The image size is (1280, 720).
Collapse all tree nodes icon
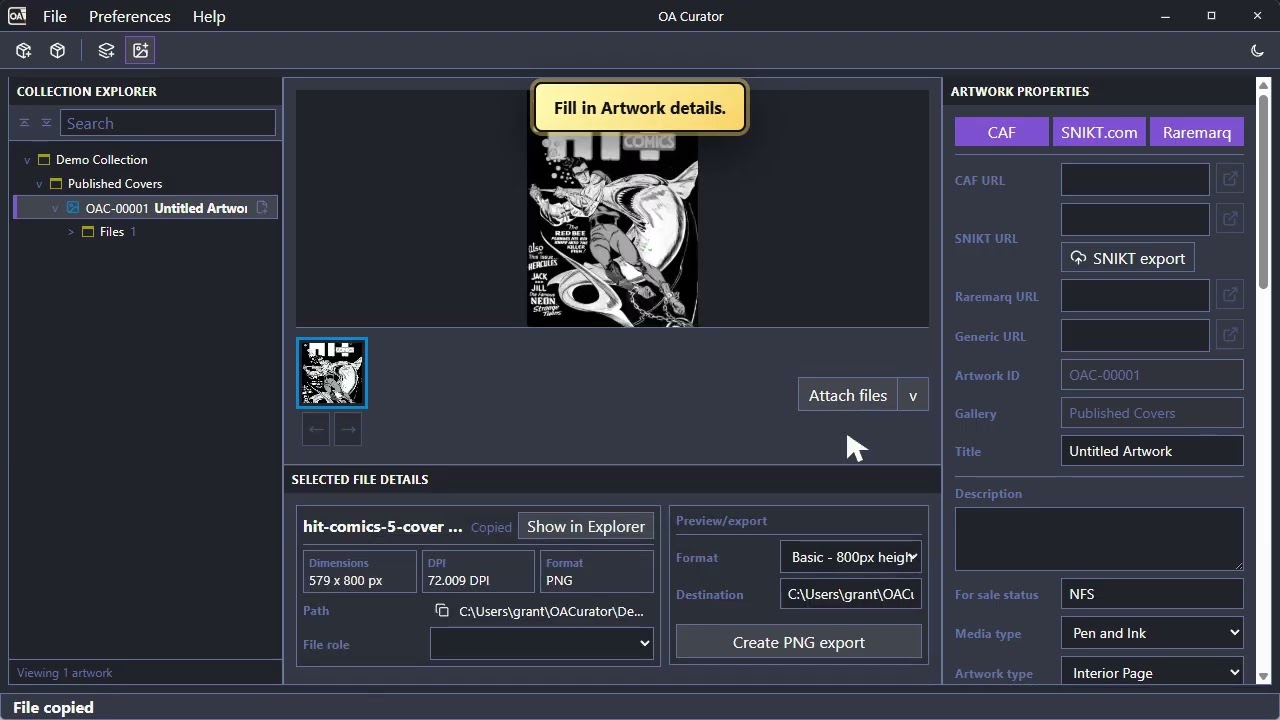pyautogui.click(x=25, y=123)
